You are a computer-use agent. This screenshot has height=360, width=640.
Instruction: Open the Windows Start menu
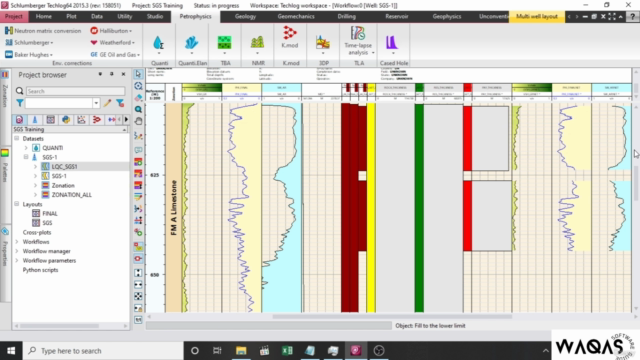point(11,351)
